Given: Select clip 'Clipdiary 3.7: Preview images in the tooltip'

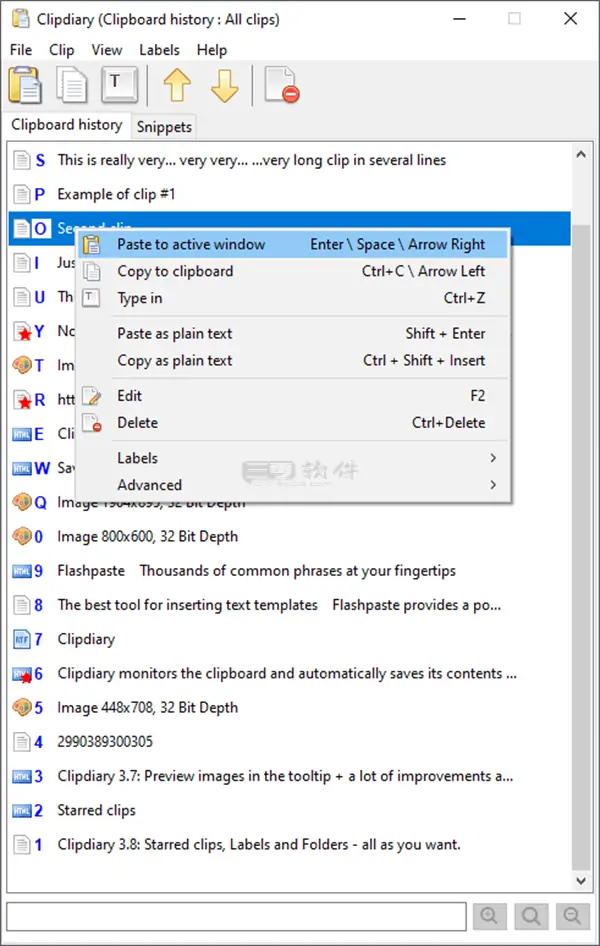Looking at the screenshot, I should (289, 776).
